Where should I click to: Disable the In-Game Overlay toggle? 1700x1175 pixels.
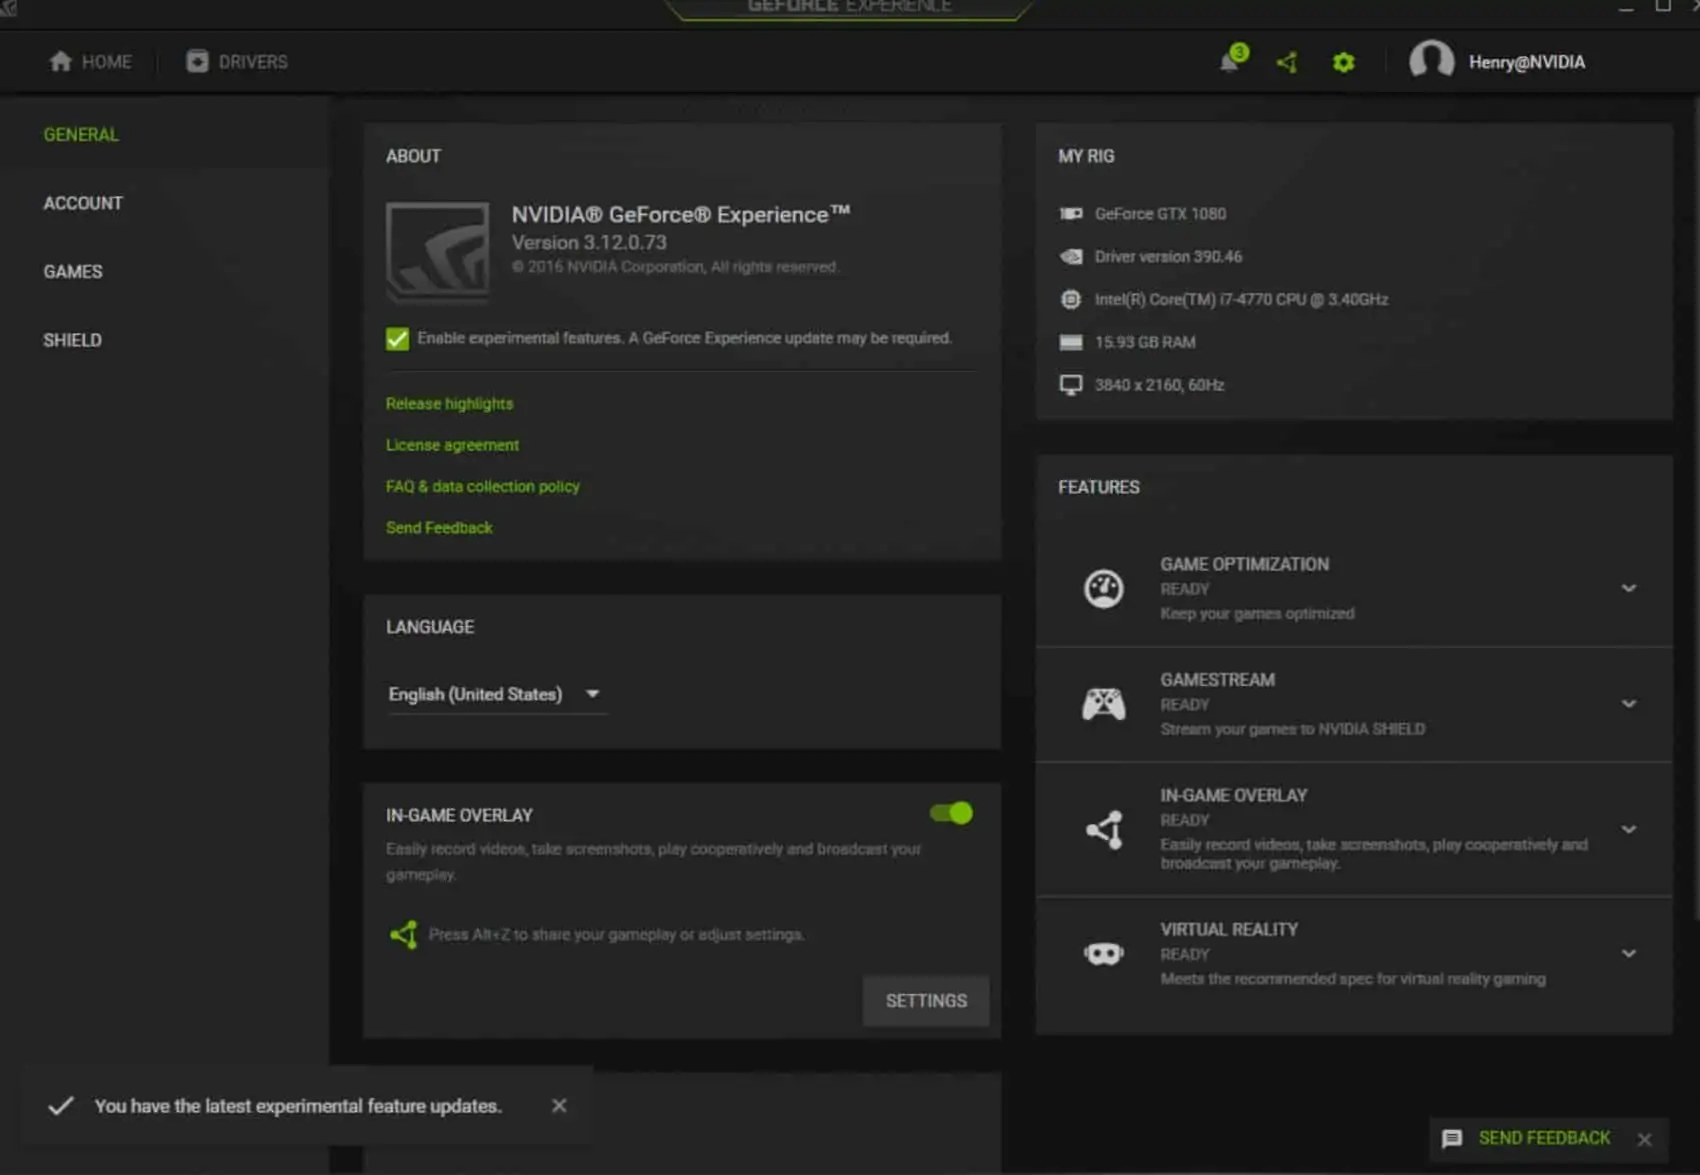(949, 813)
